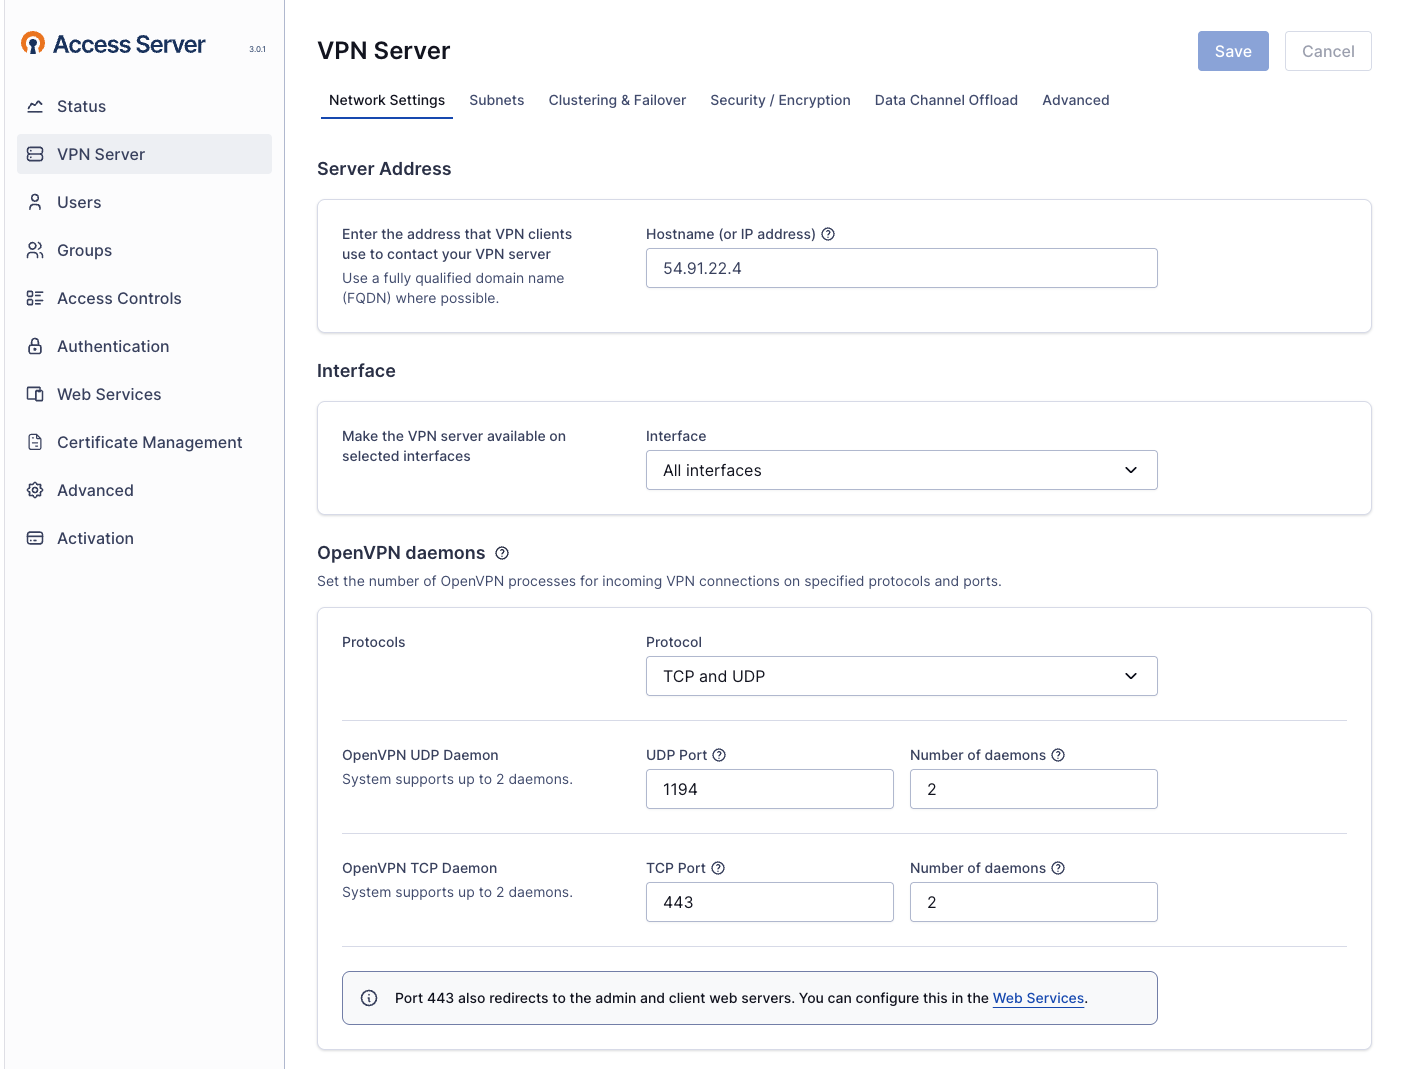Click help icon for UDP Number of daemons
The width and height of the screenshot is (1403, 1069).
pyautogui.click(x=1058, y=755)
